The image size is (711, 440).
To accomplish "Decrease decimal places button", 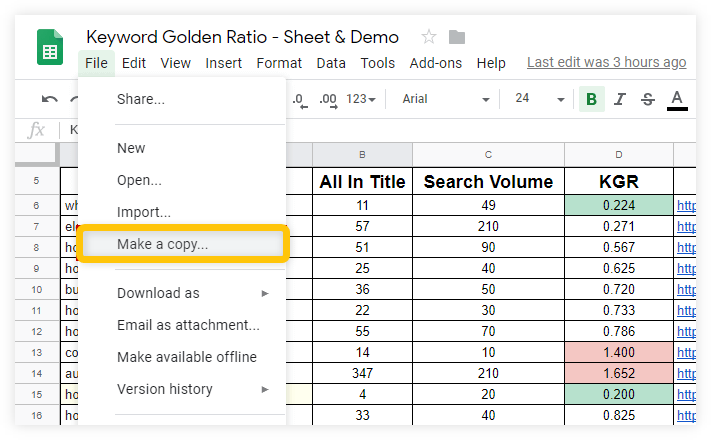I will click(299, 99).
